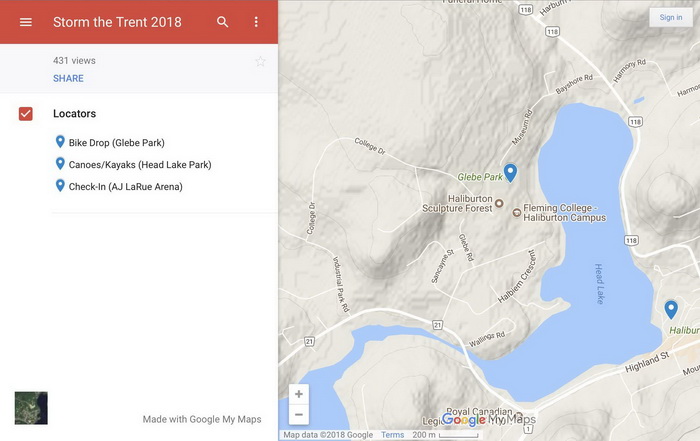Click the Sign in button
The height and width of the screenshot is (441, 700).
tap(669, 17)
